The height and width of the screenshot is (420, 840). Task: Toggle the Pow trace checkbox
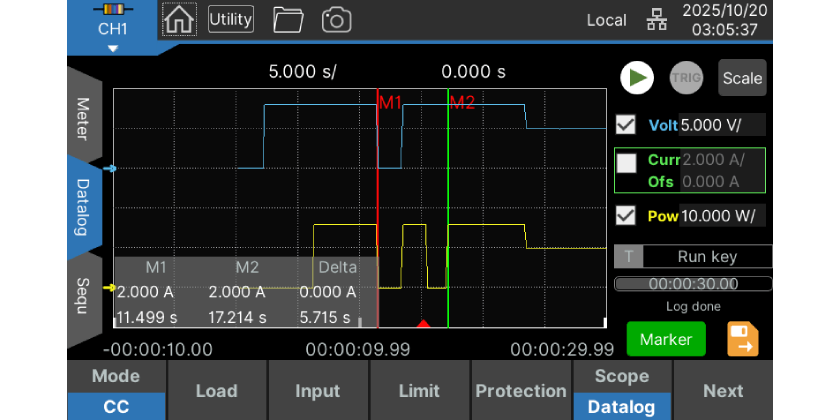tap(627, 216)
